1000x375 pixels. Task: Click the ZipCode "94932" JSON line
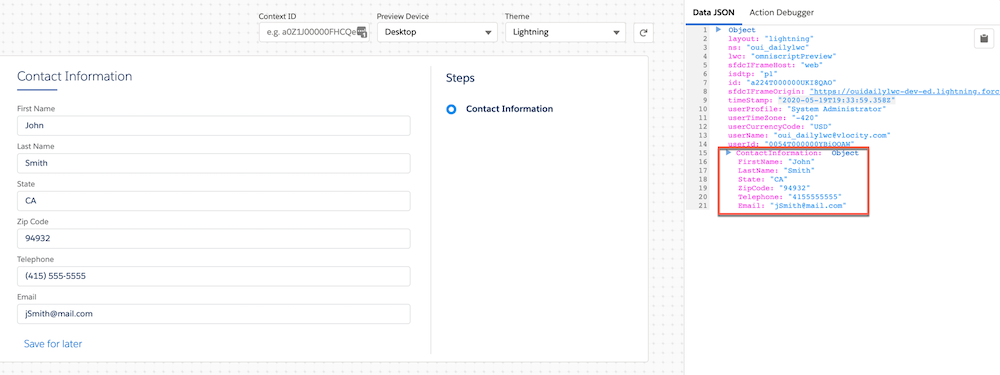(774, 188)
